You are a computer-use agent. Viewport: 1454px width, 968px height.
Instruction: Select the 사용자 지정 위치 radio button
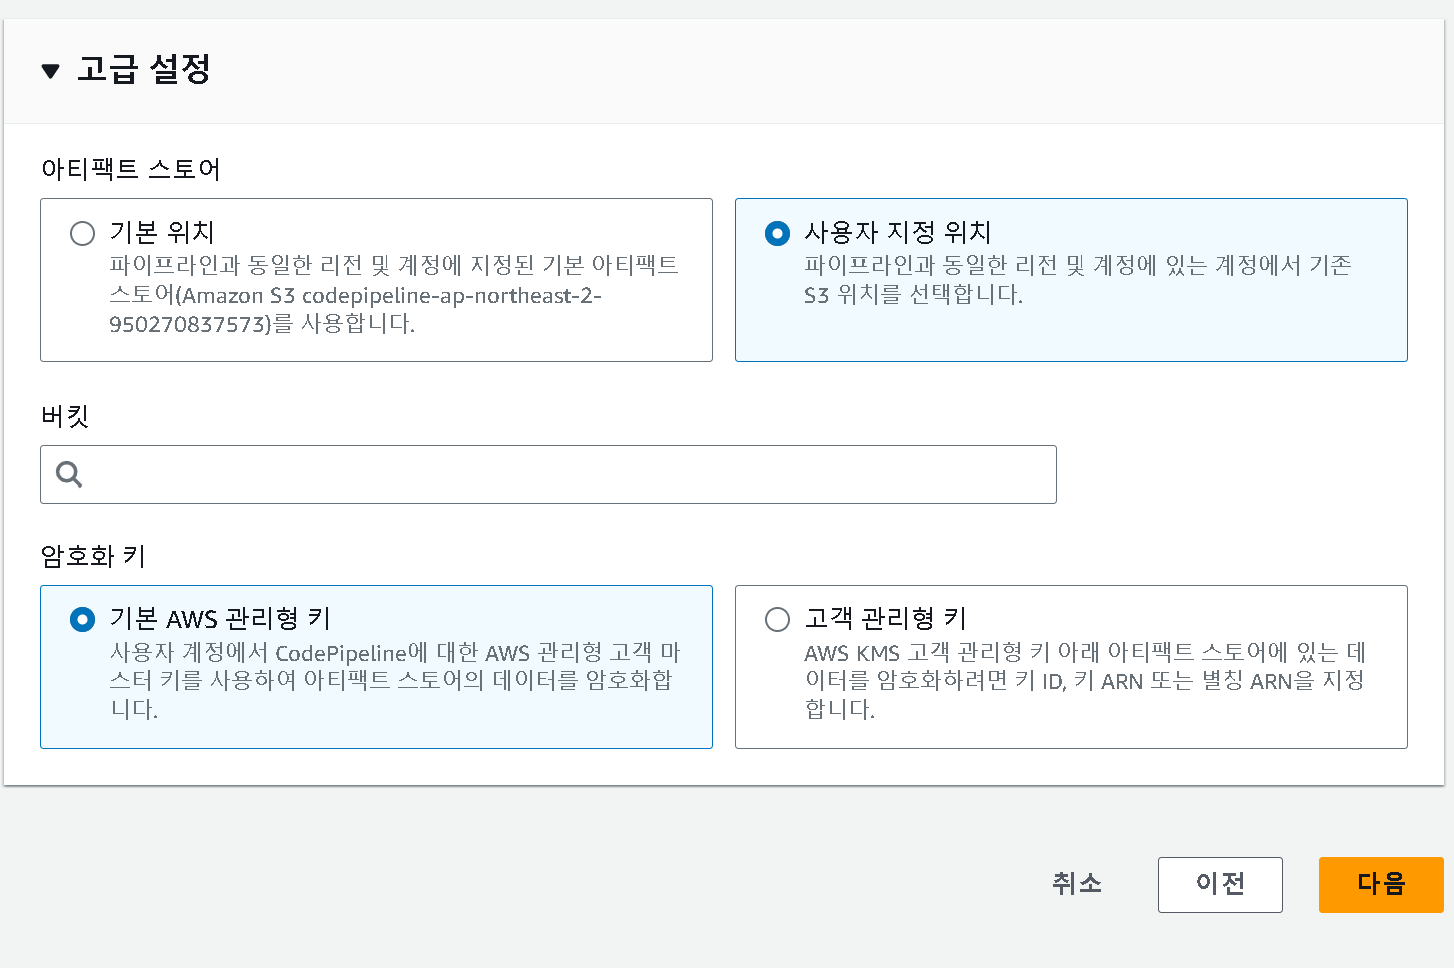[777, 233]
